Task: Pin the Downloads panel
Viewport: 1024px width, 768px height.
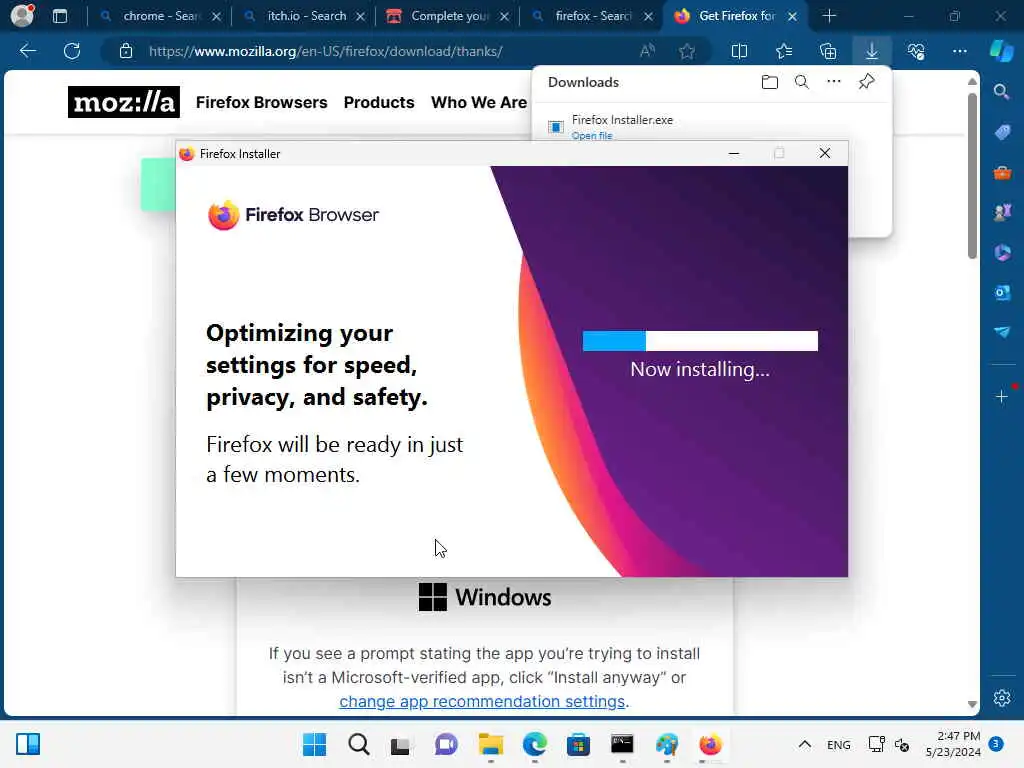Action: point(867,82)
